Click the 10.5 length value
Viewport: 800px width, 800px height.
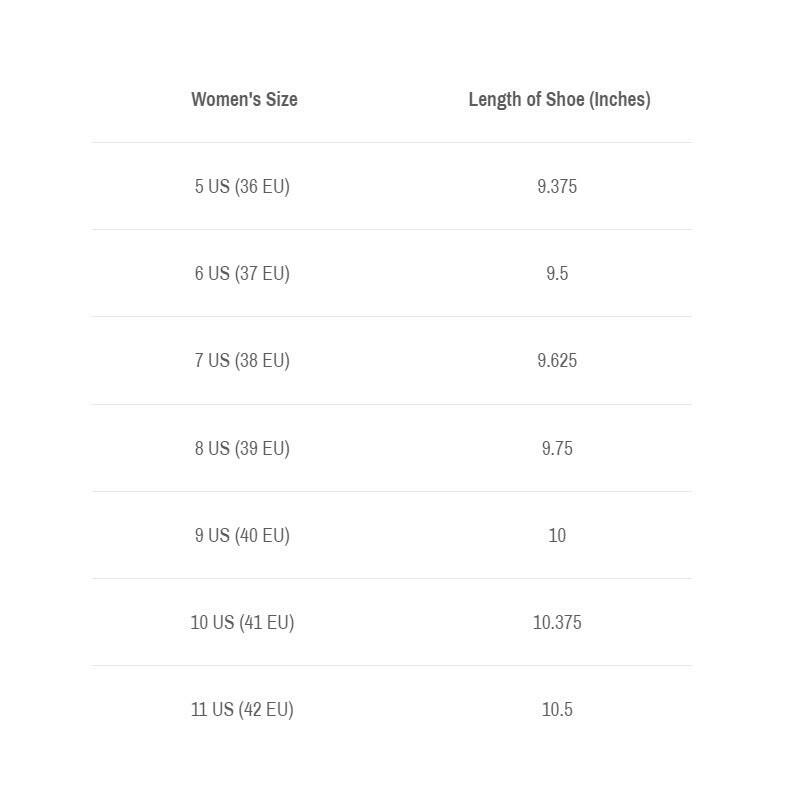pos(557,709)
